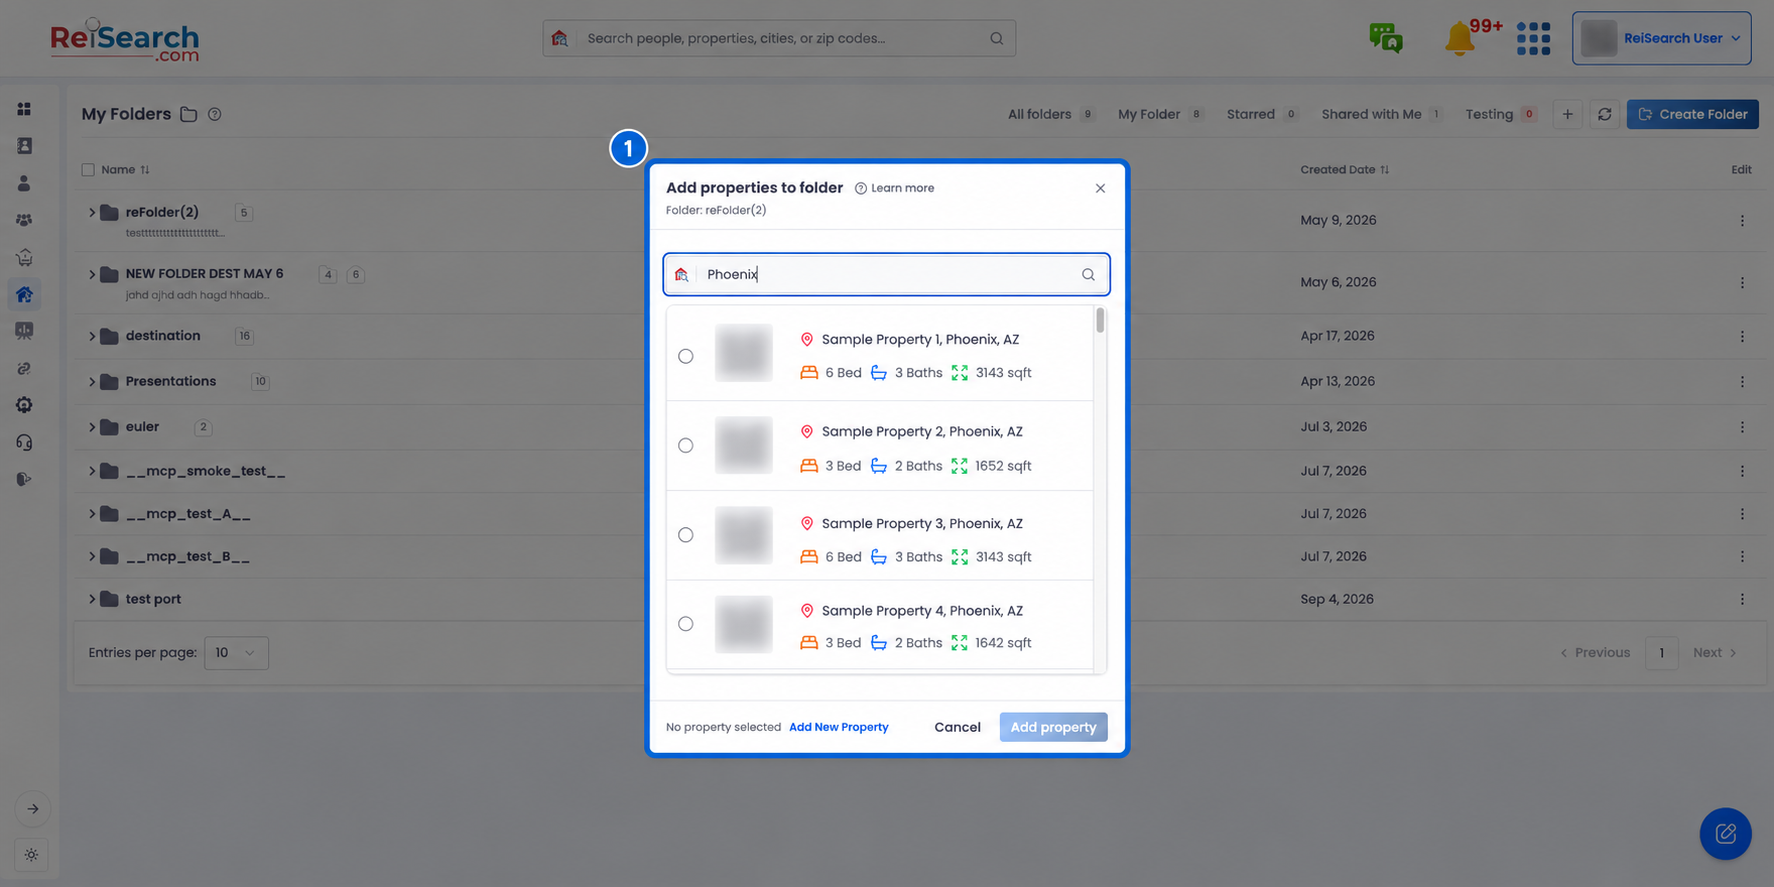Image resolution: width=1774 pixels, height=887 pixels.
Task: Click the Phoenix property search field
Action: tap(886, 275)
